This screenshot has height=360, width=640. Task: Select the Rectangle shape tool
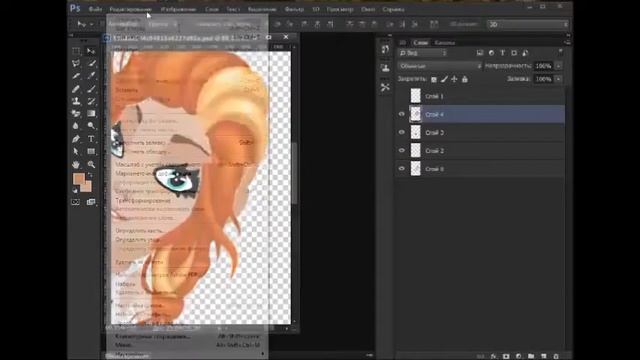pos(91,151)
